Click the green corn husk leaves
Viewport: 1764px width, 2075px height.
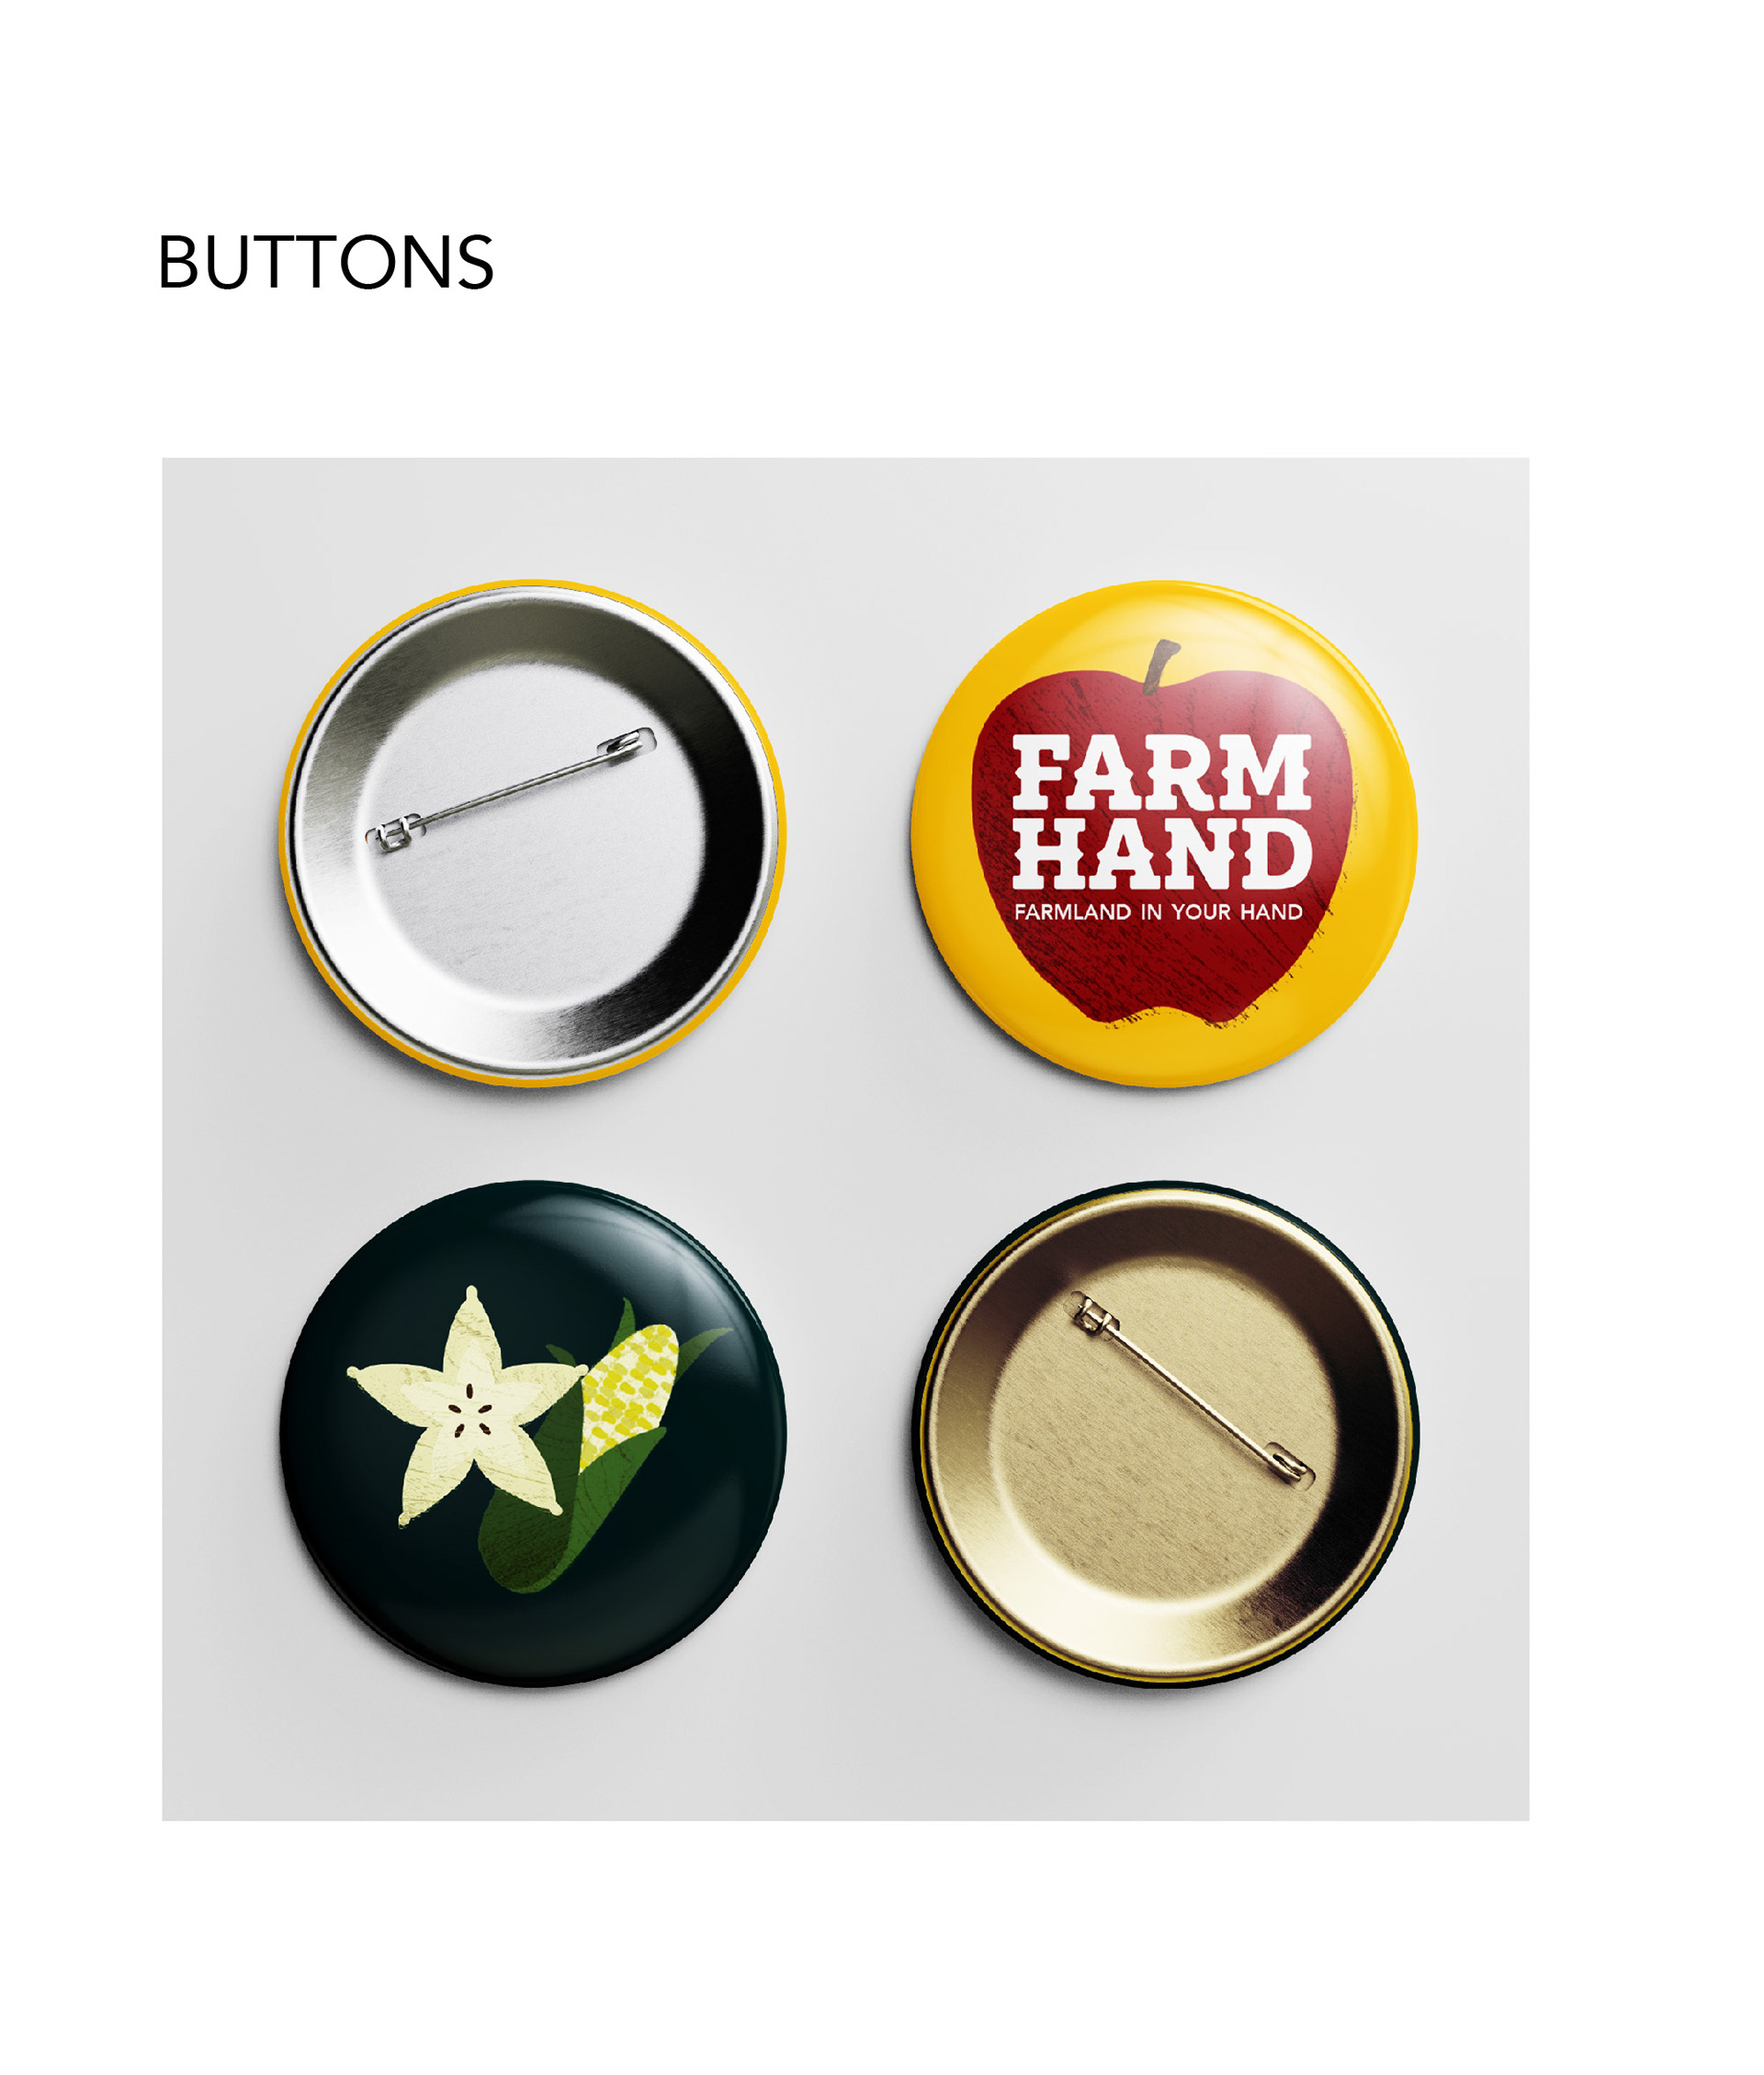tap(560, 1520)
